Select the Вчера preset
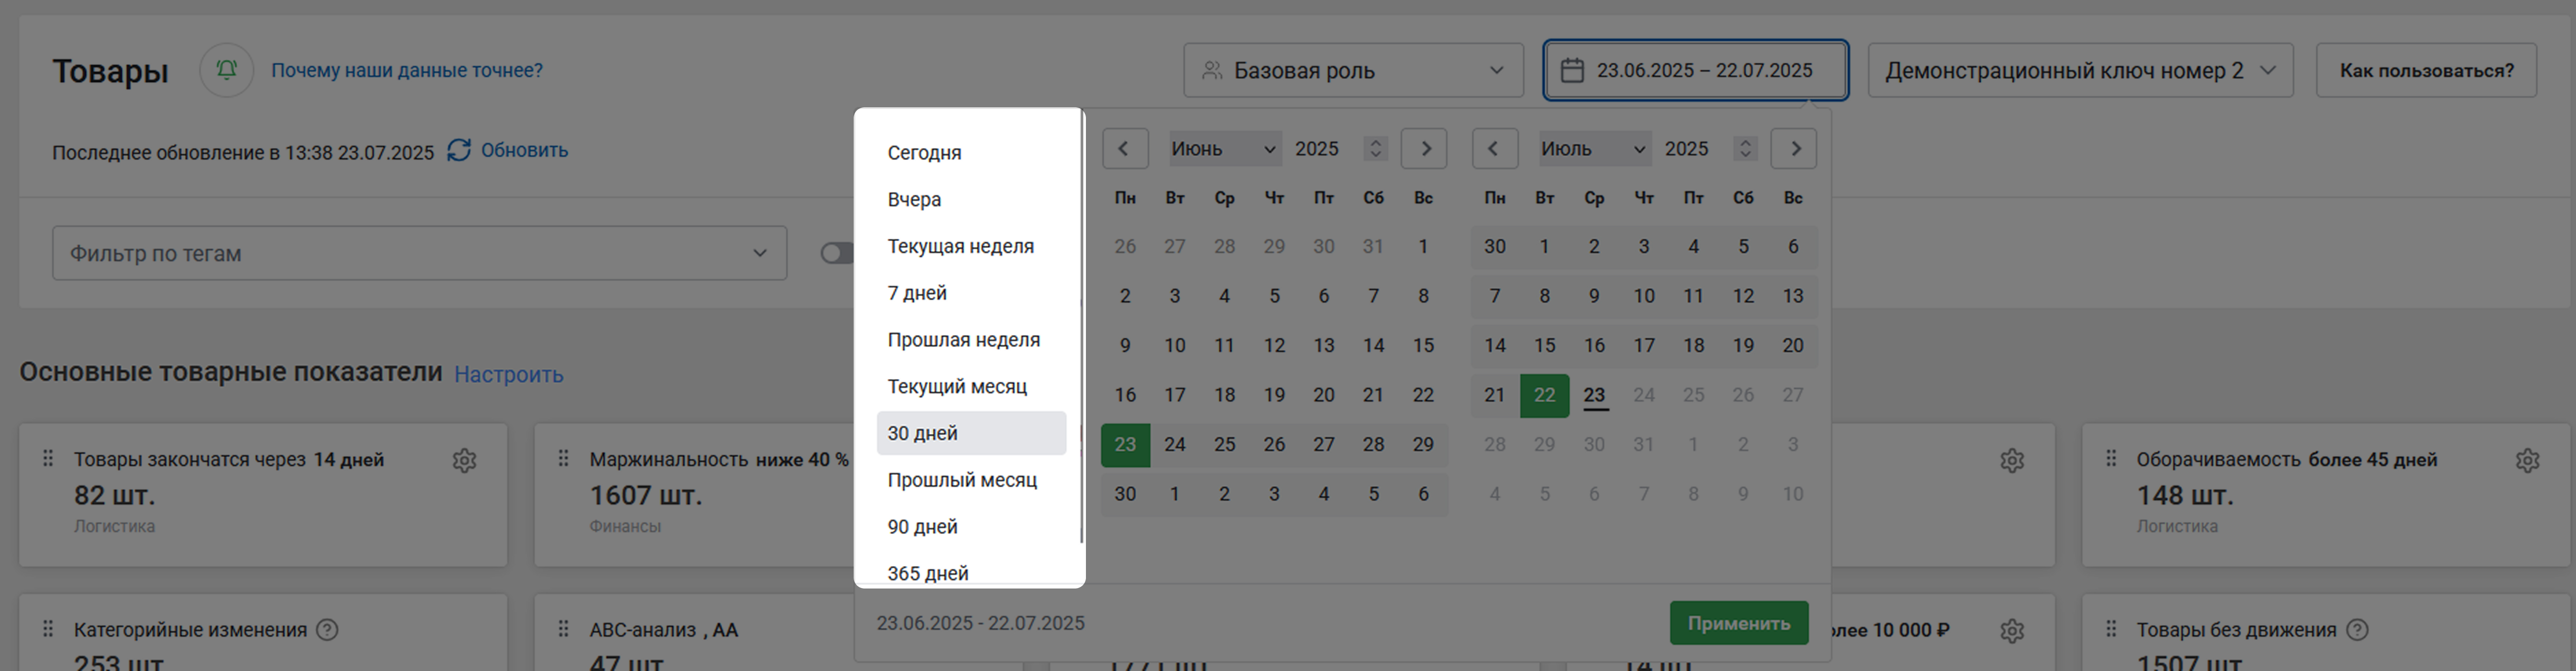2576x671 pixels. click(x=971, y=199)
